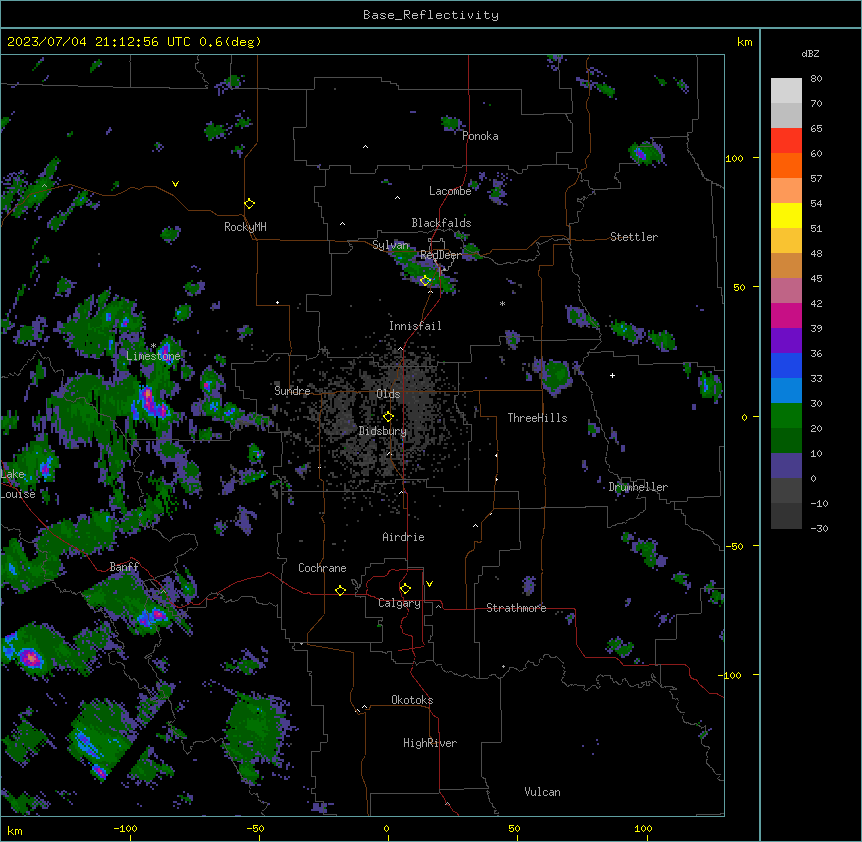Click the Calgary city label

(x=399, y=603)
